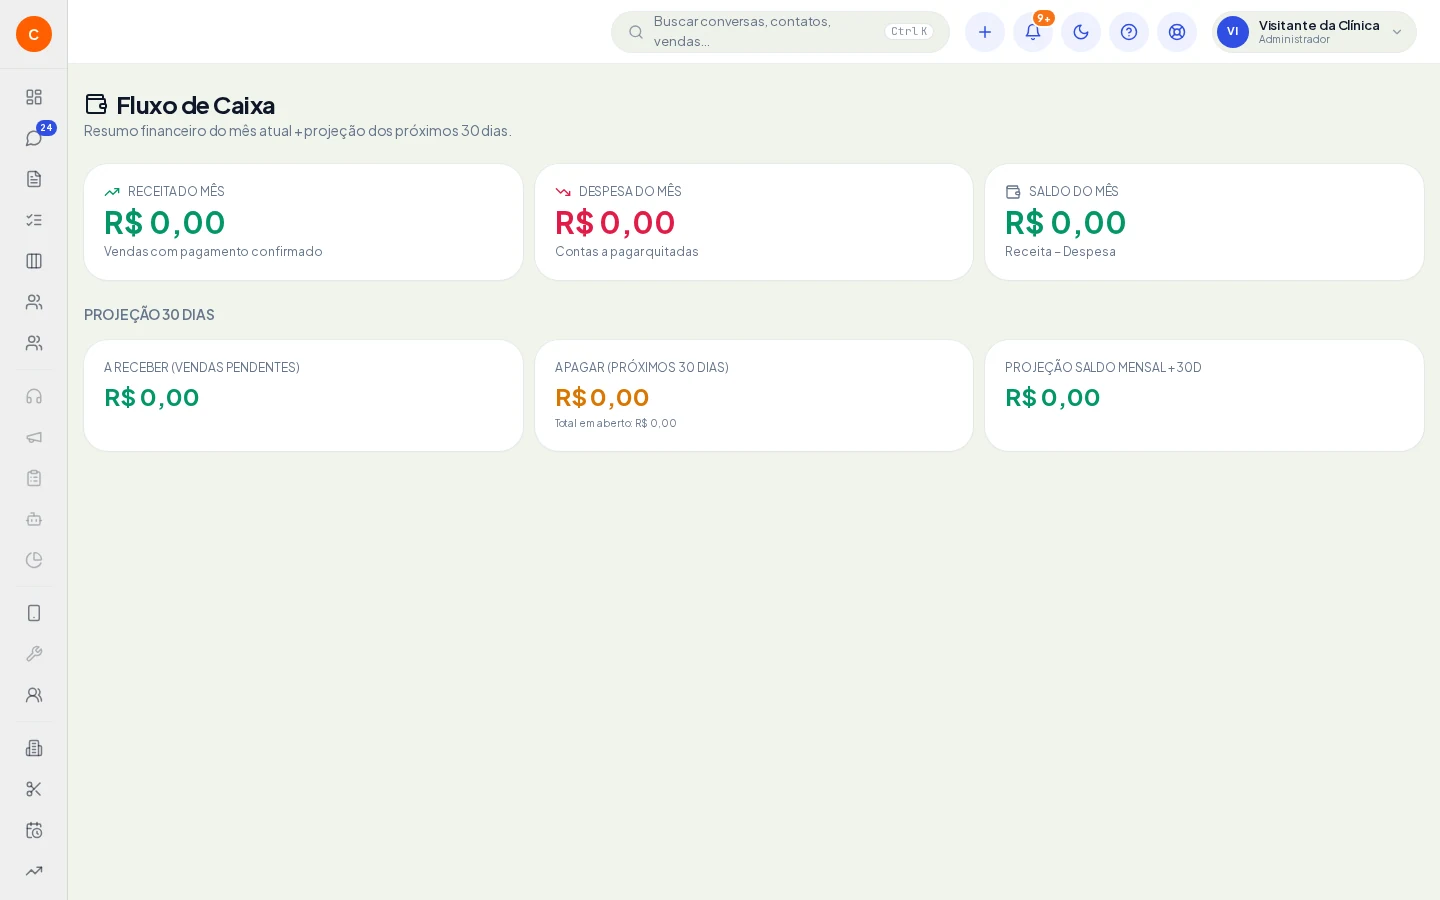Open the lifebuoy support icon
The image size is (1440, 900).
pyautogui.click(x=1177, y=32)
